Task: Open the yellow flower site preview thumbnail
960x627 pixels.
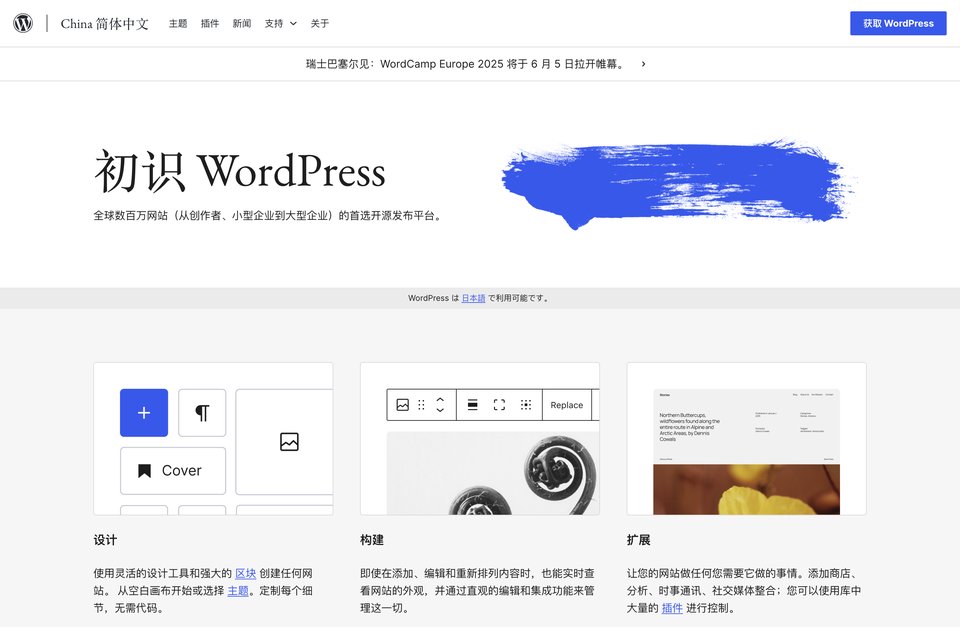Action: (746, 452)
